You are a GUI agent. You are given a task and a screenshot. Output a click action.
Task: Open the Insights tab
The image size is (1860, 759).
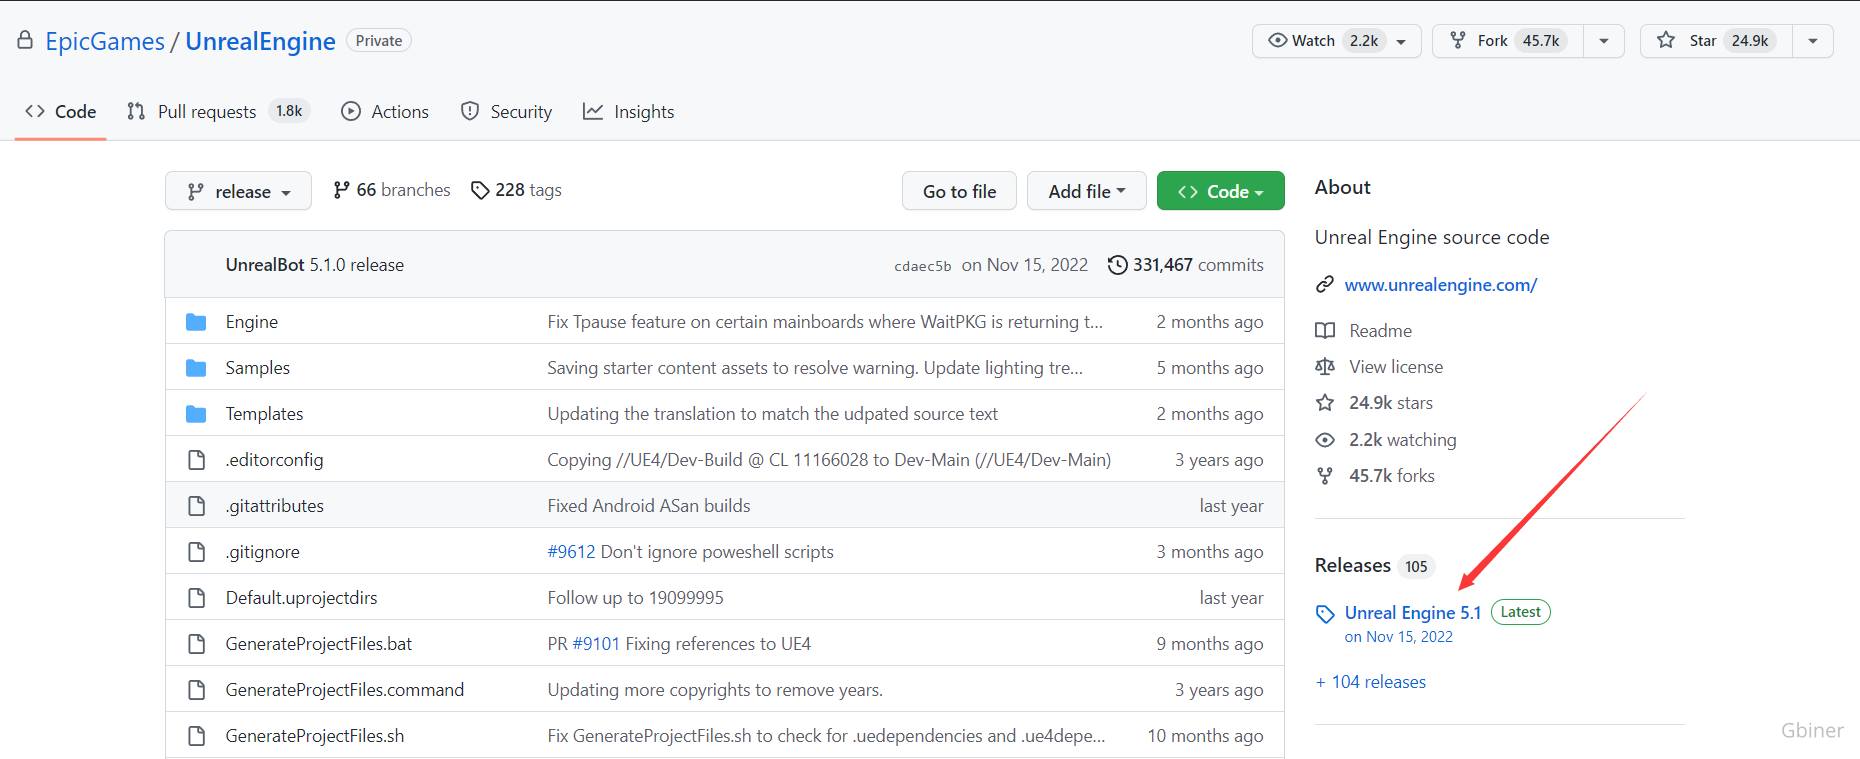629,112
